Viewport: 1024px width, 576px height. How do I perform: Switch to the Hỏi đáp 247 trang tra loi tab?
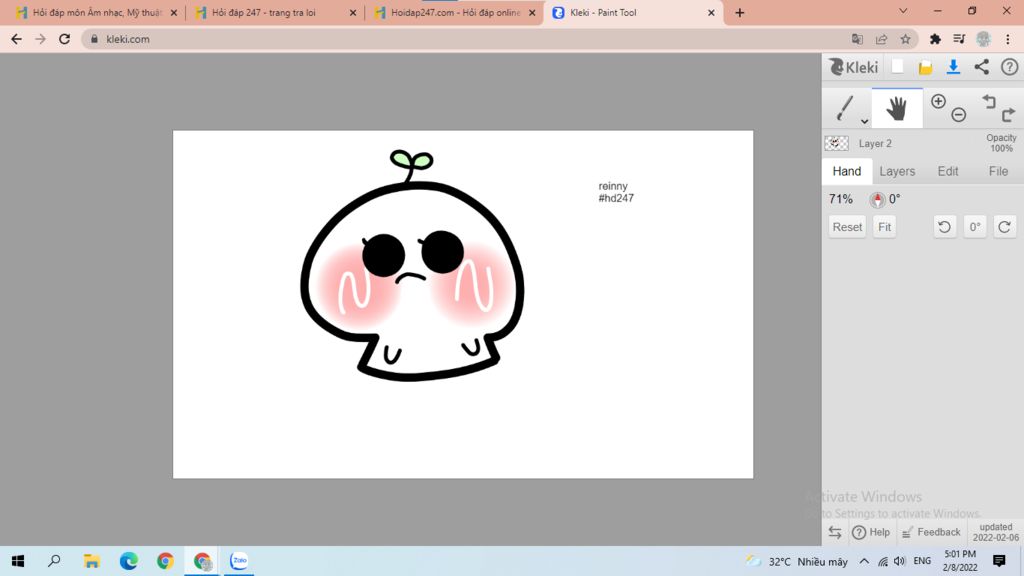pos(276,12)
